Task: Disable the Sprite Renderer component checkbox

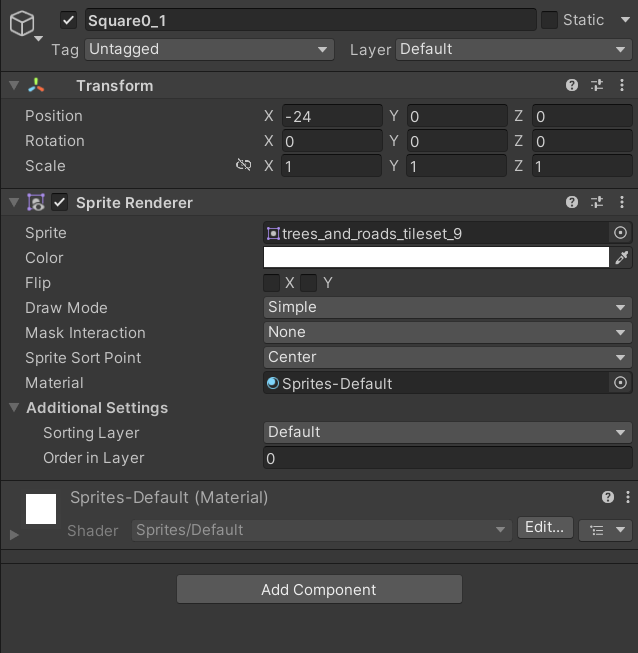Action: [60, 202]
